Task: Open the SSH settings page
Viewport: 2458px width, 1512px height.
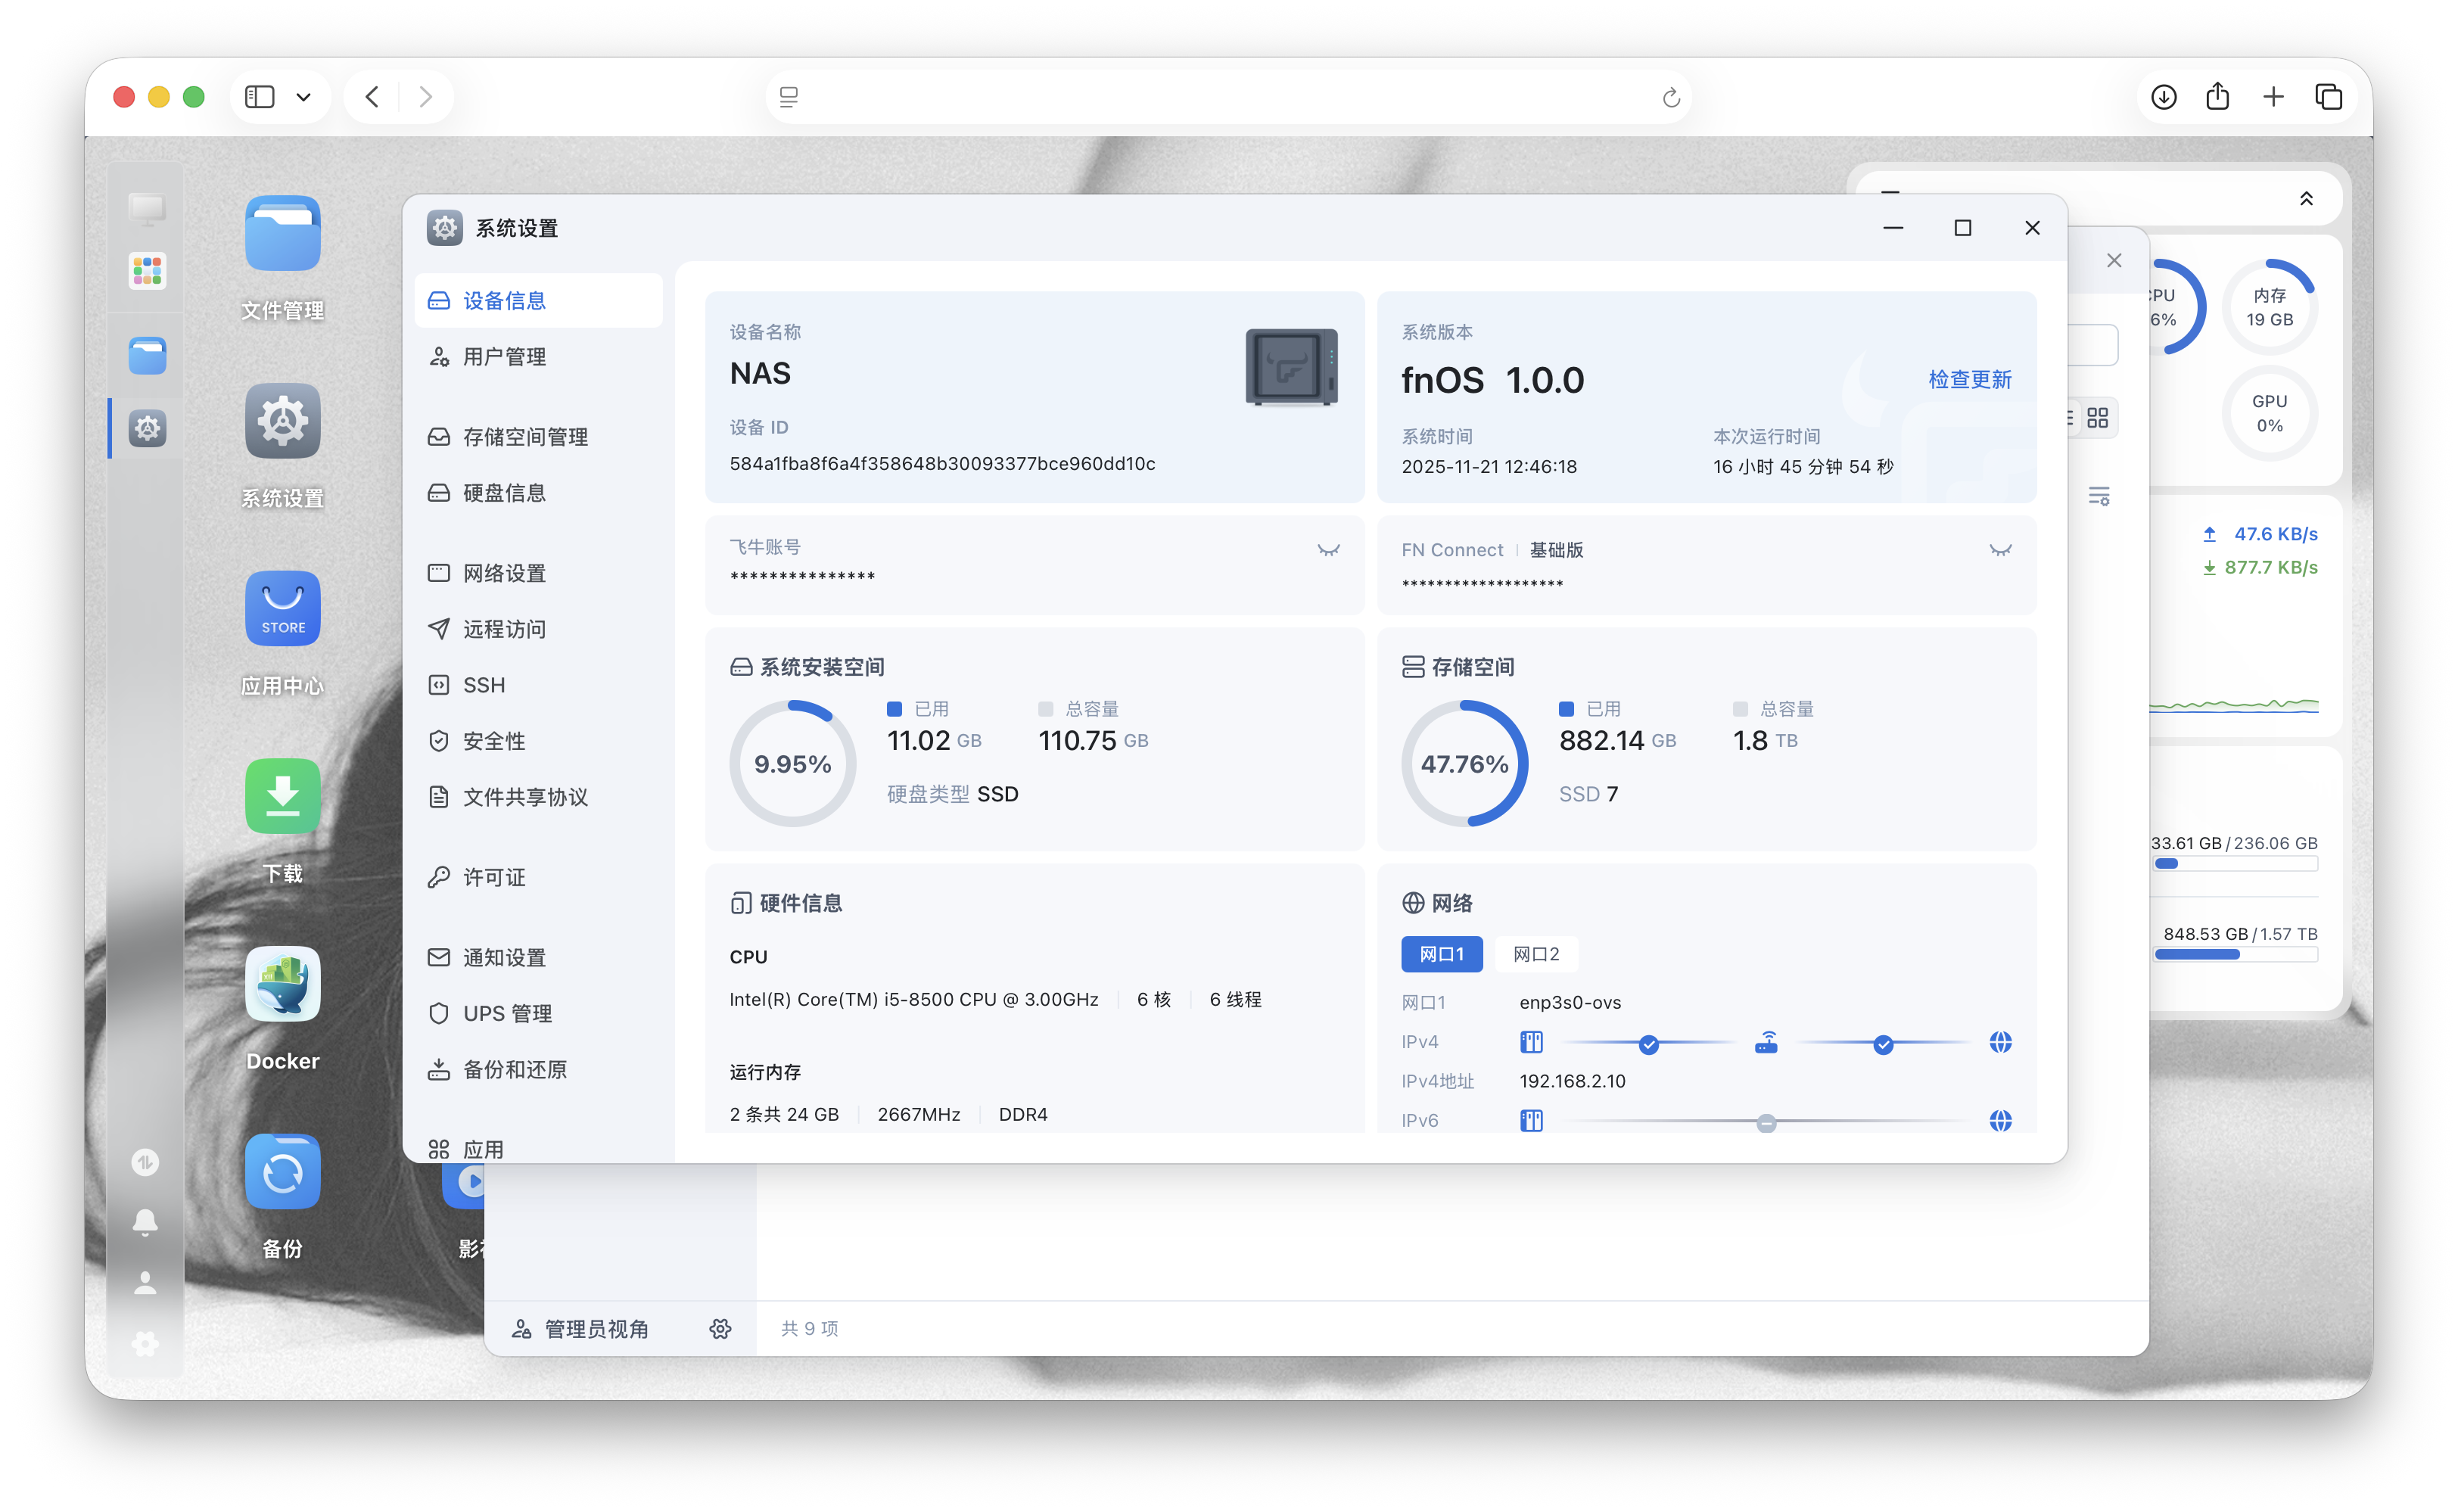Action: point(484,685)
